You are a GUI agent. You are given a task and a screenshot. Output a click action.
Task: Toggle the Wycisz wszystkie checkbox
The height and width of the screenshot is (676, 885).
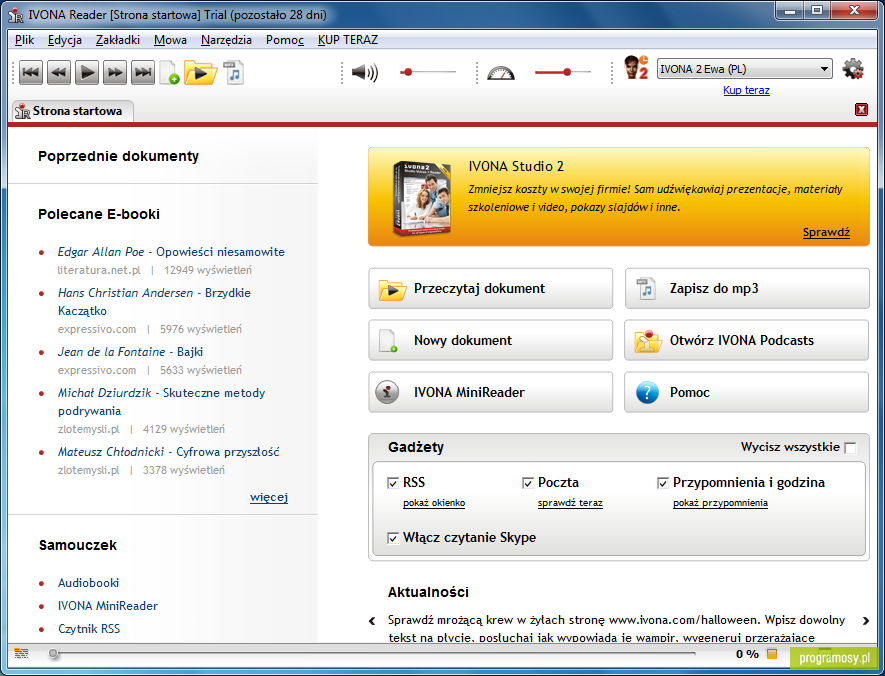850,448
